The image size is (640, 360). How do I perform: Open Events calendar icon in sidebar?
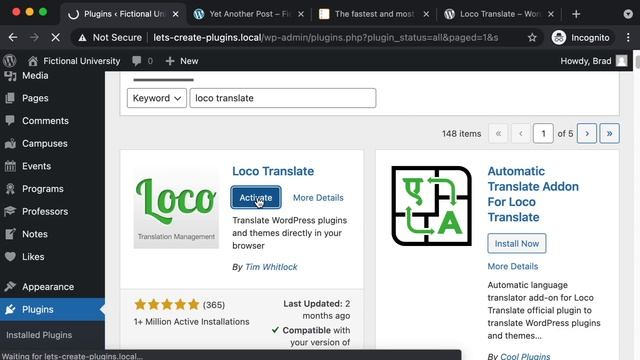10,166
